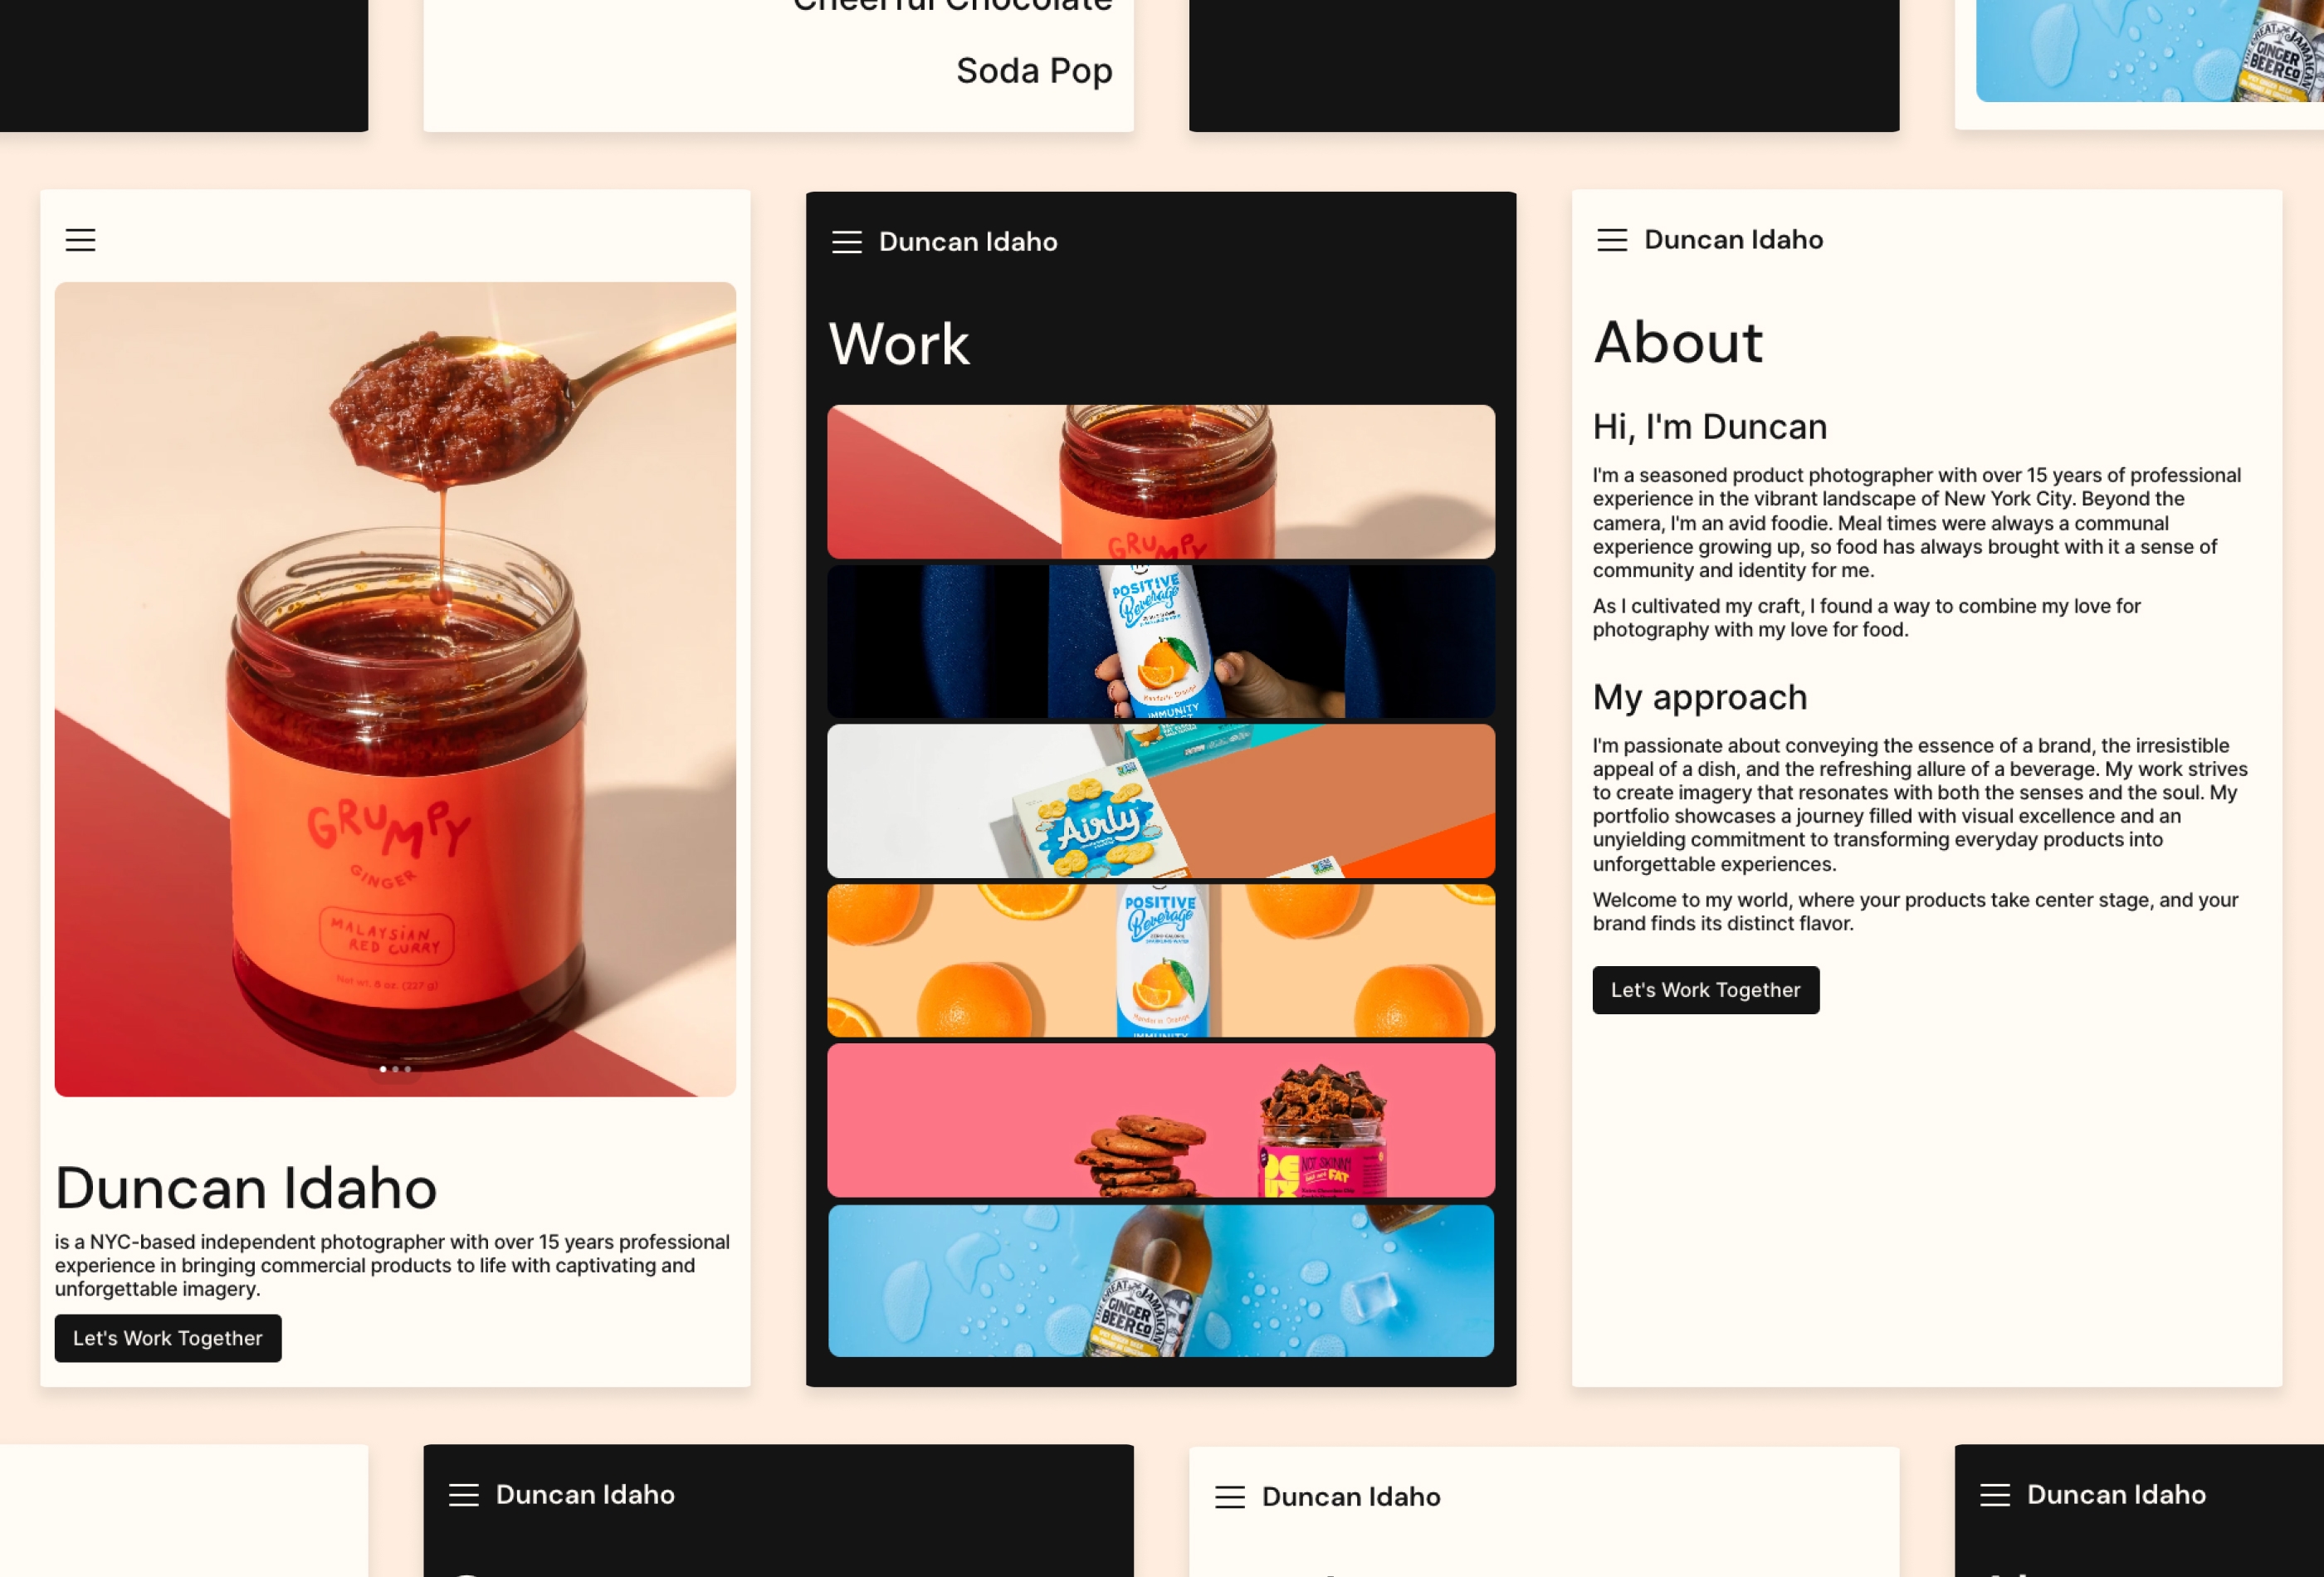2324x1577 pixels.
Task: Select the ginger beer bottle thumbnail
Action: pos(1161,1280)
